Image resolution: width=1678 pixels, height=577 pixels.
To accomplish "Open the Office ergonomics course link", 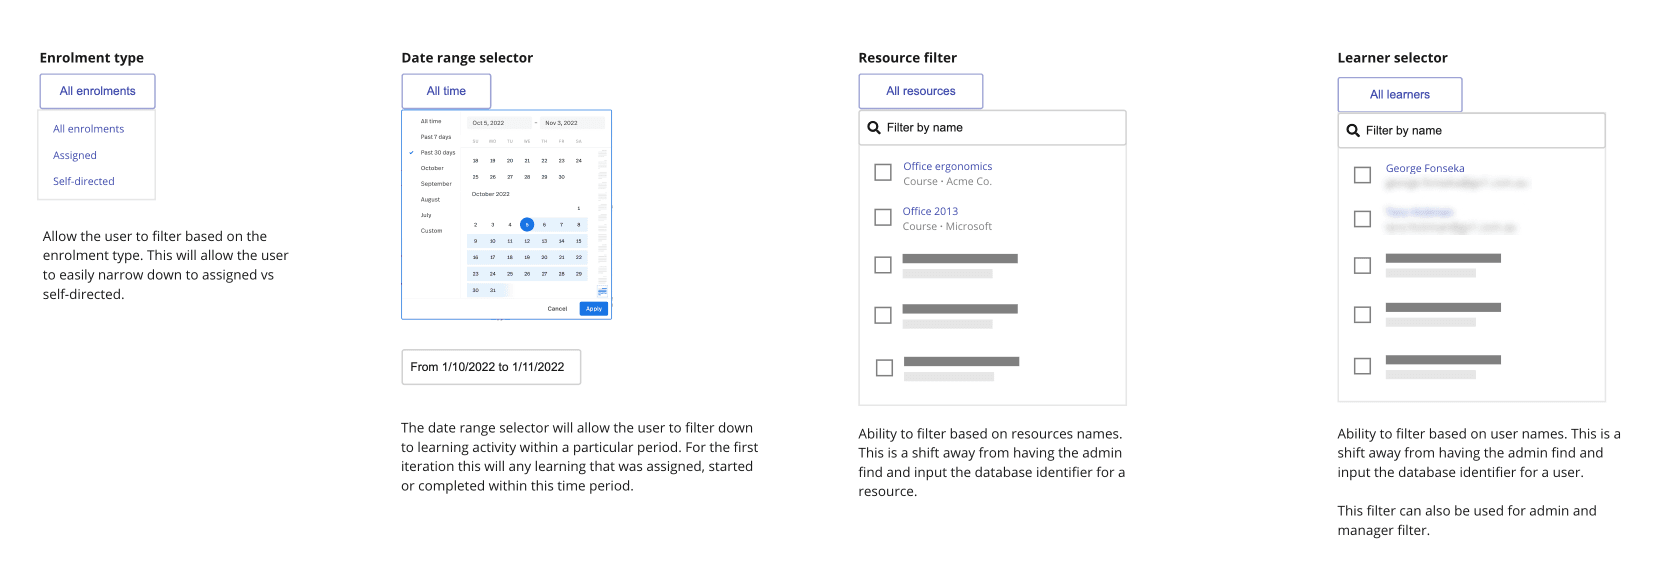I will 947,167.
